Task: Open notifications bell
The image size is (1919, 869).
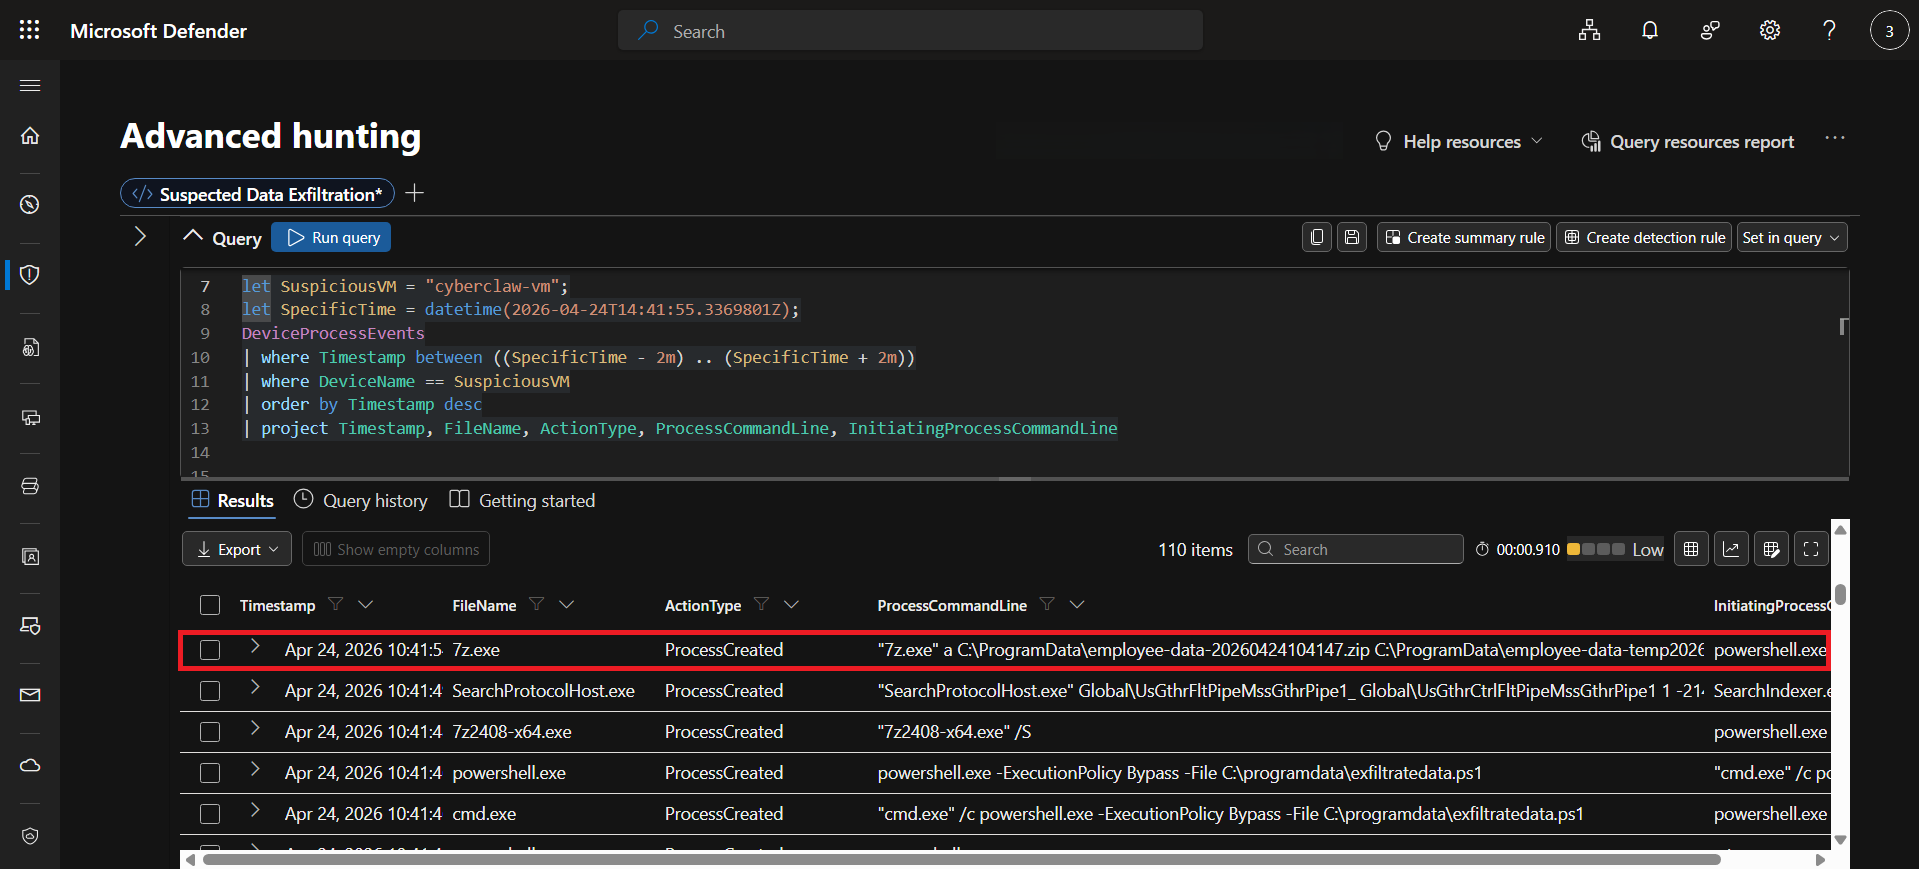Action: [1650, 30]
